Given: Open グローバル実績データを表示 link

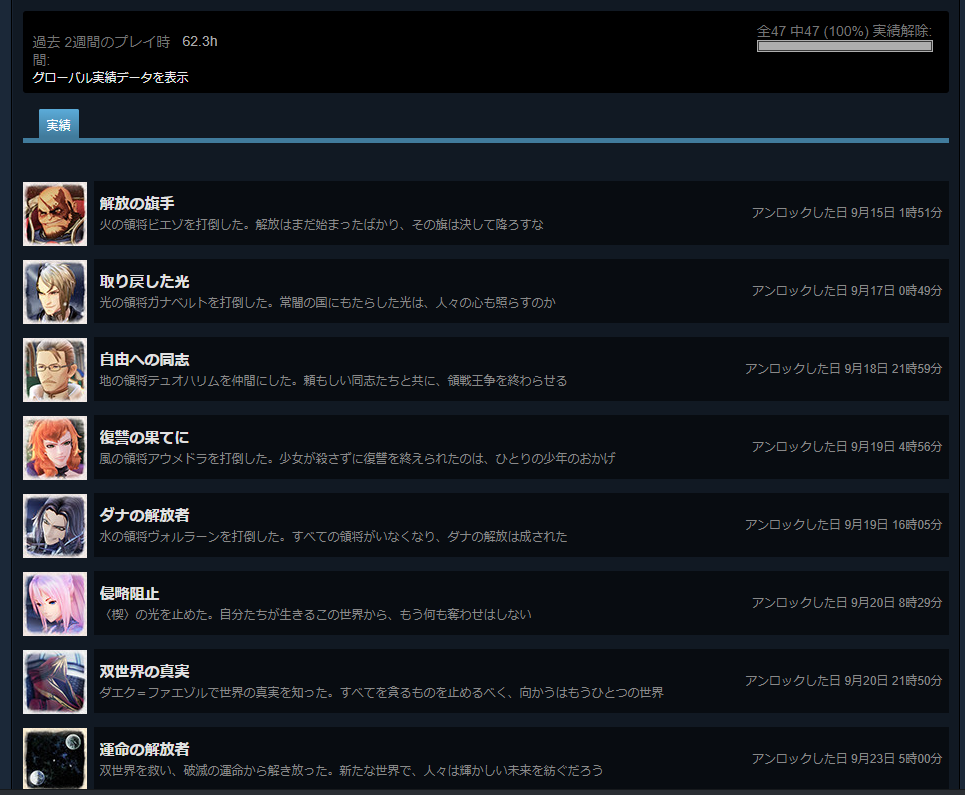Looking at the screenshot, I should [110, 78].
